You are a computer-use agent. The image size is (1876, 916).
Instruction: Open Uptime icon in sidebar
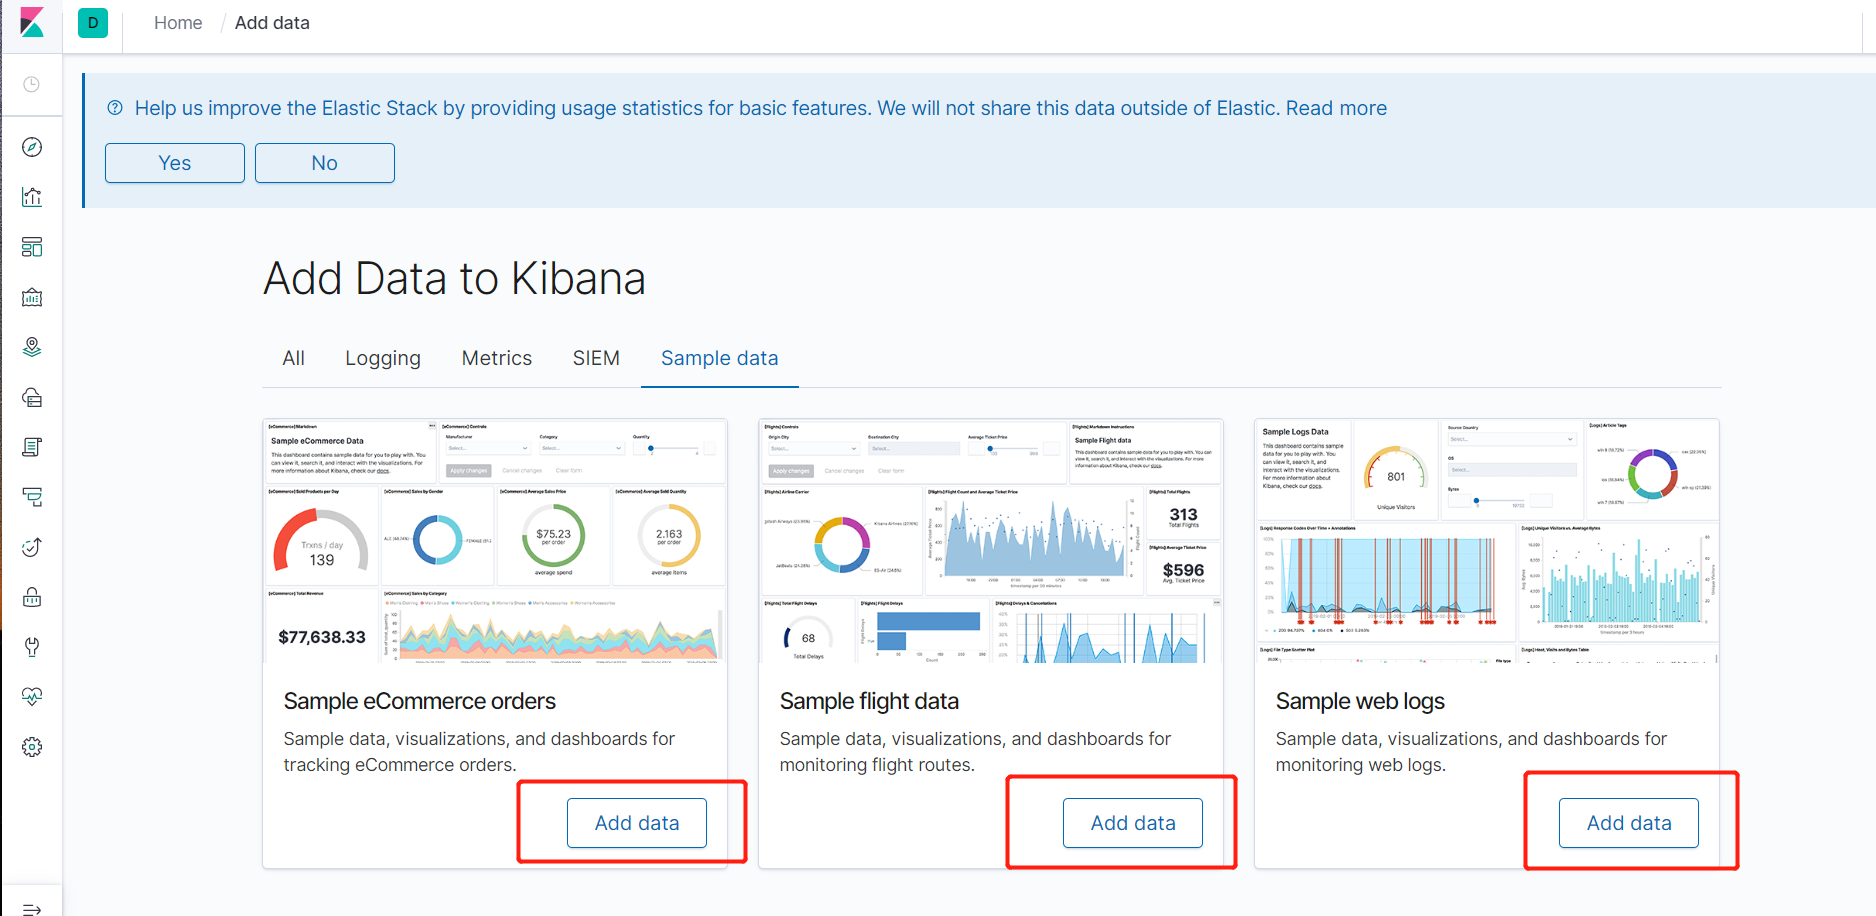pos(32,547)
